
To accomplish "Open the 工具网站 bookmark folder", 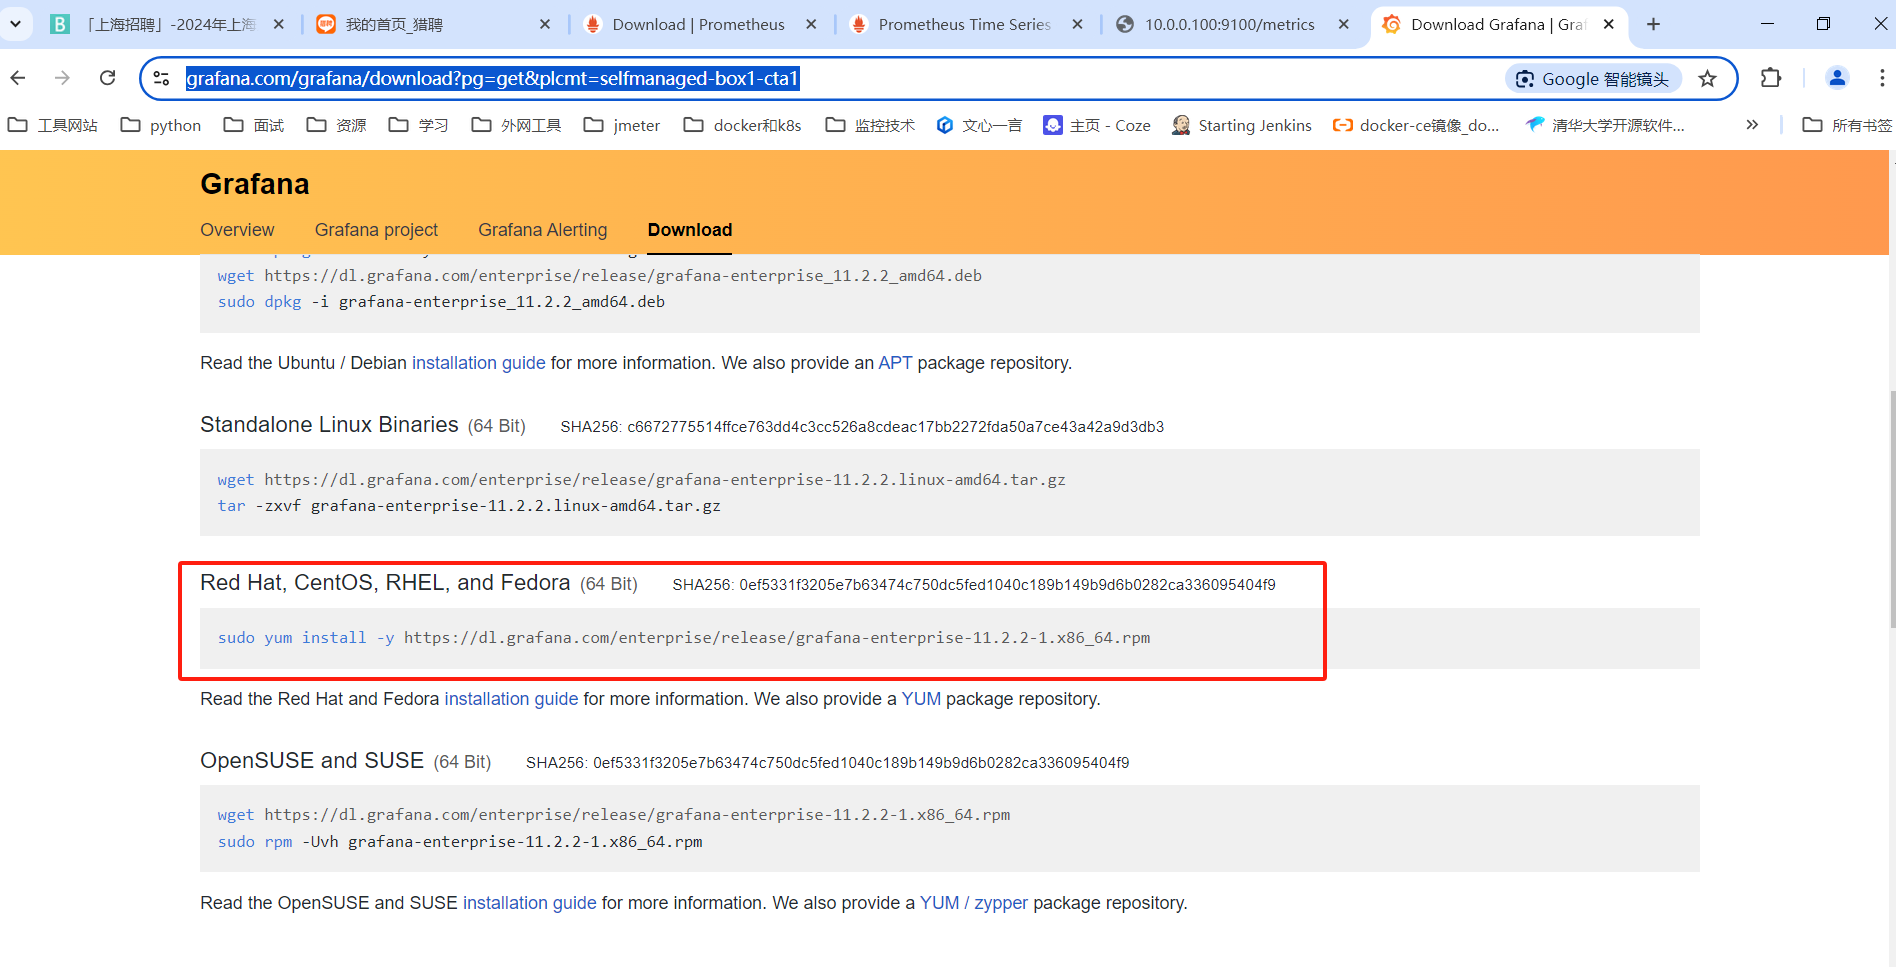I will 53,125.
